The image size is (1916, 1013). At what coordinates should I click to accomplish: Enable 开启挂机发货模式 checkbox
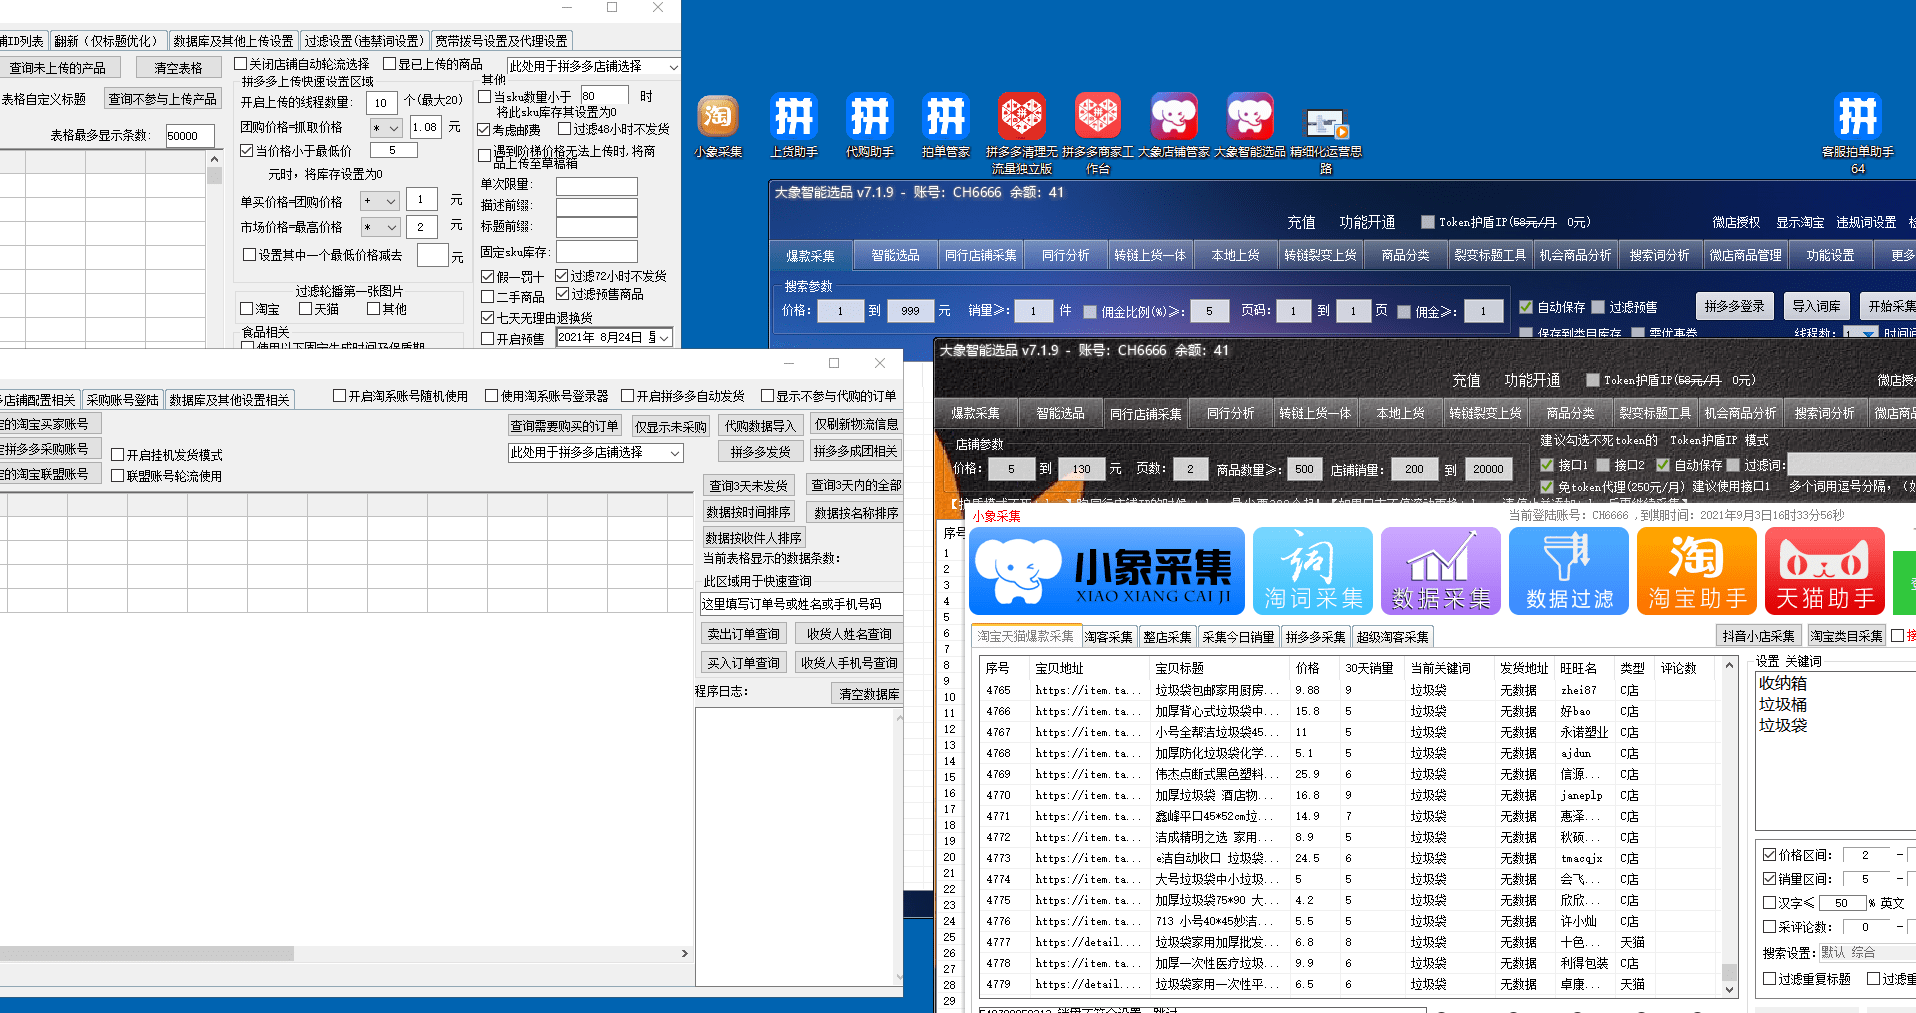point(118,455)
